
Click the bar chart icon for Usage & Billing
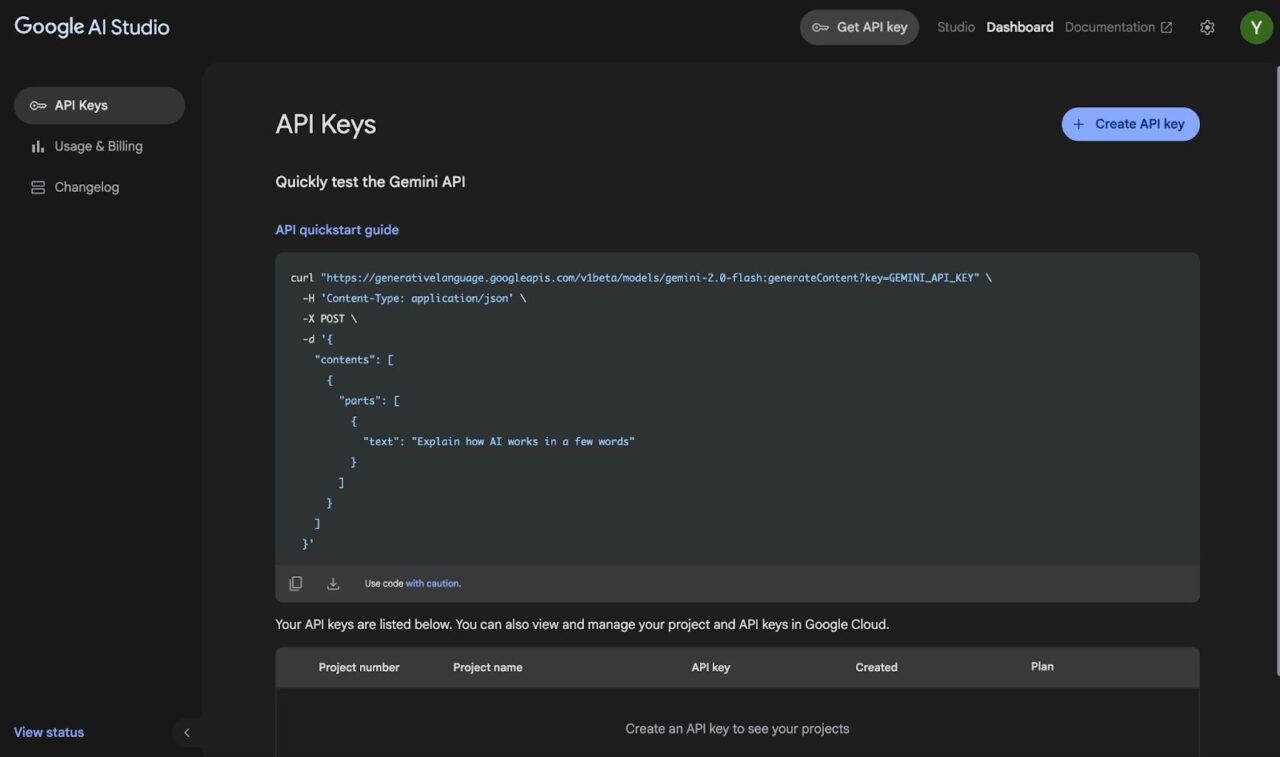(38, 146)
